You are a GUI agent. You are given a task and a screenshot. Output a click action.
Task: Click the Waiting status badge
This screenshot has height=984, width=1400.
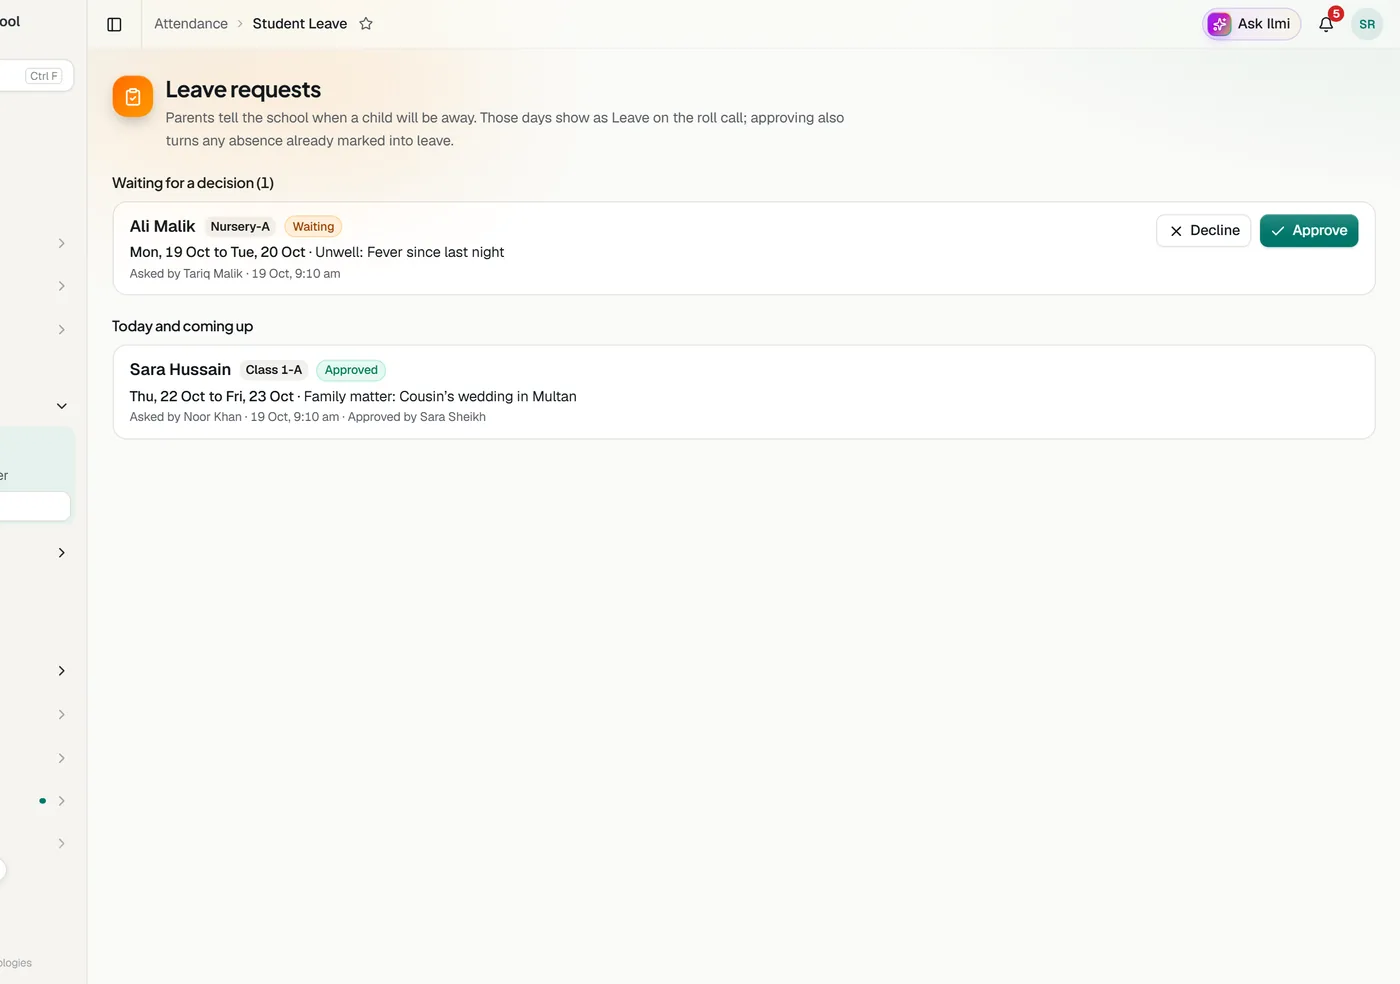[313, 227]
